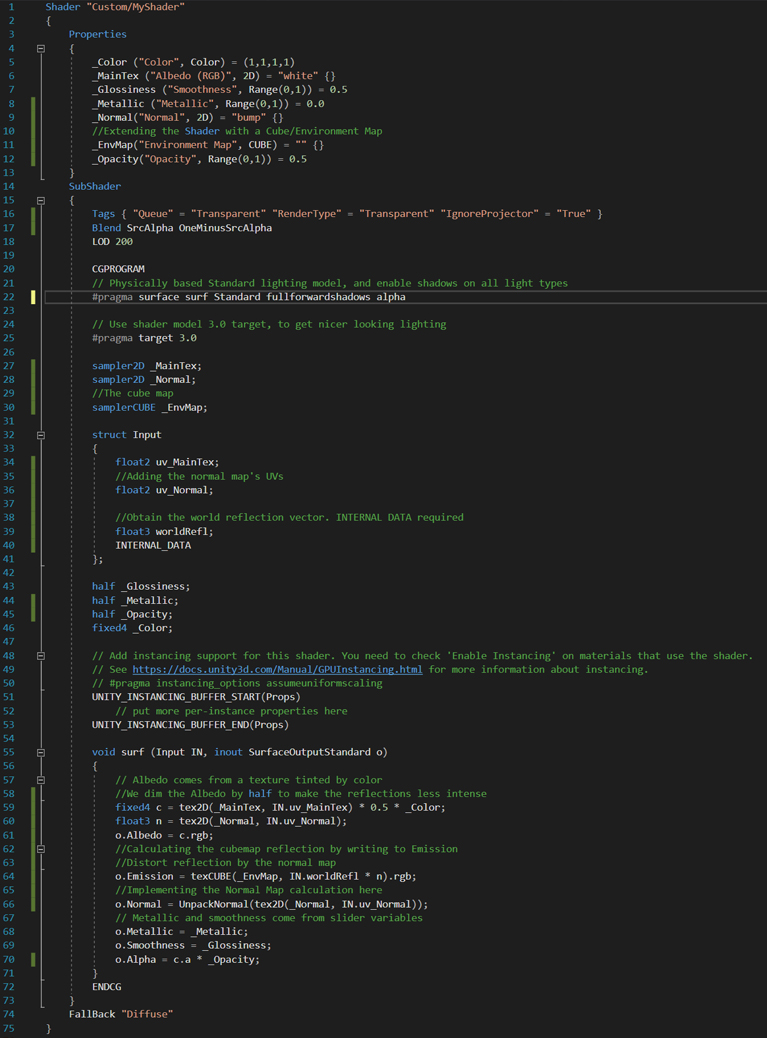The height and width of the screenshot is (1038, 767).
Task: Click the samplerCUBE _EnvMap declaration
Action: pyautogui.click(x=149, y=407)
